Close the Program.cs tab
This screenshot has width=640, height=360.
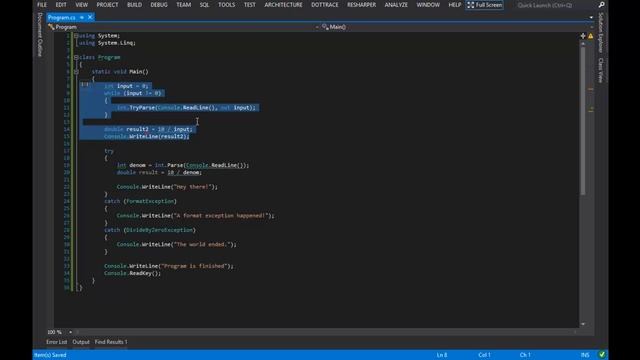click(x=90, y=17)
